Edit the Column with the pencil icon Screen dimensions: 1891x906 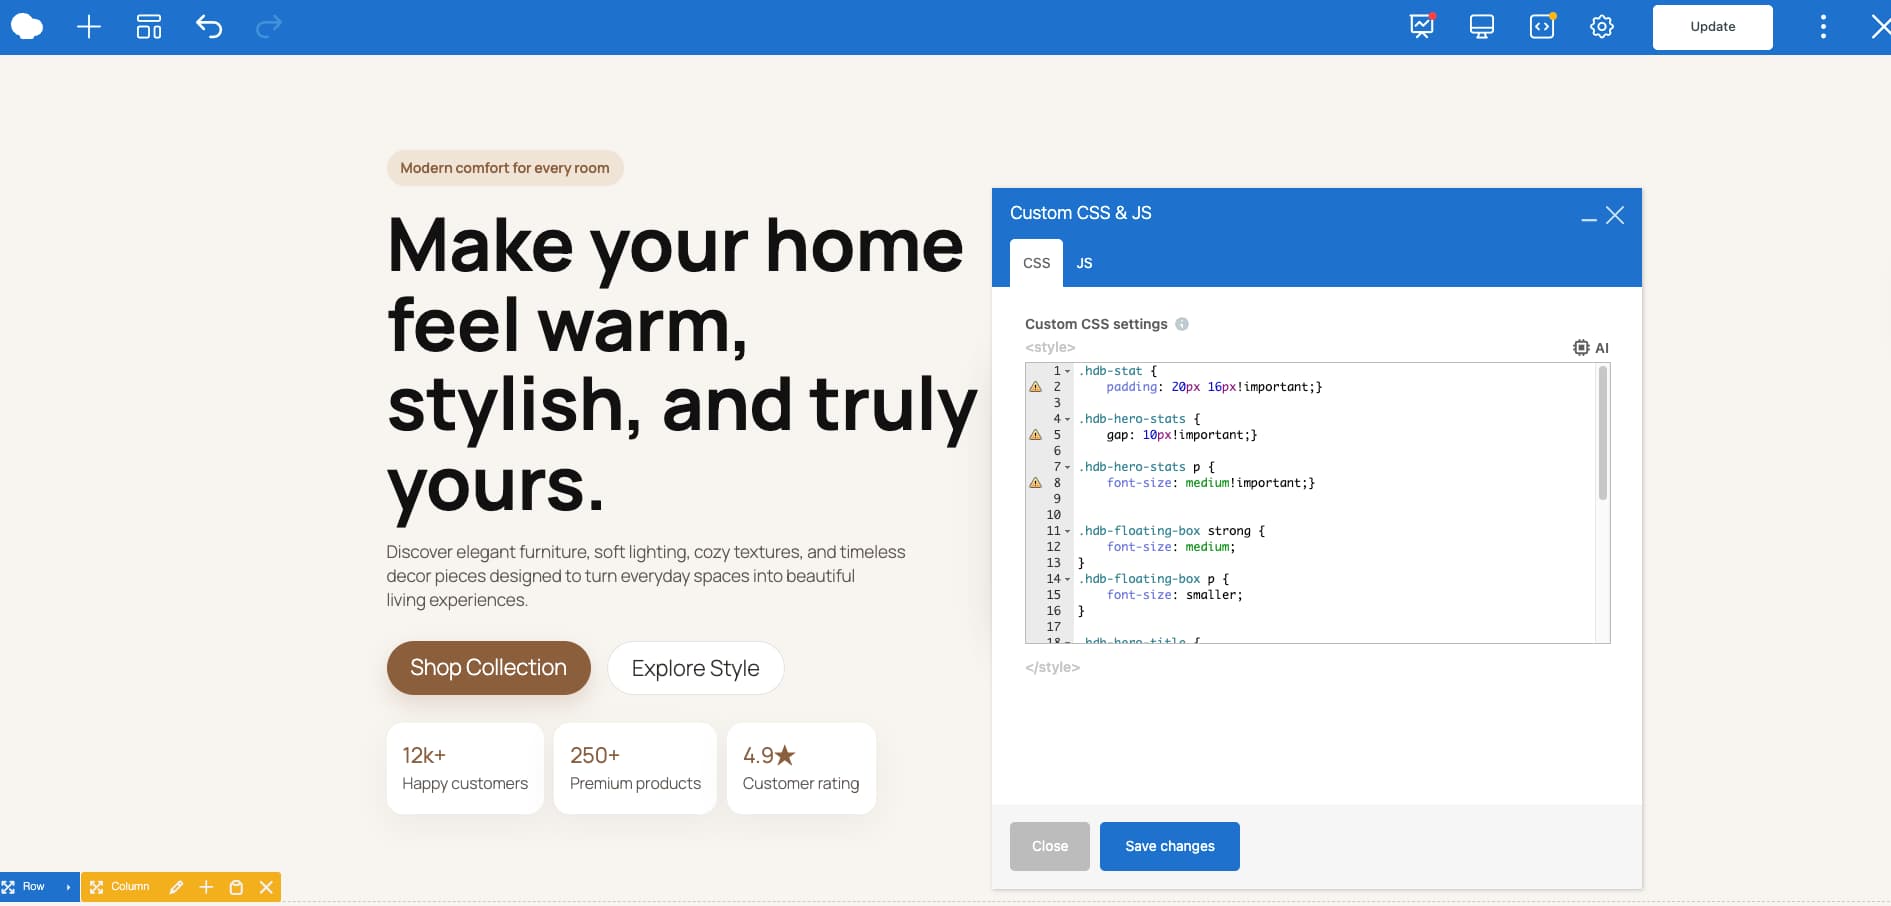point(177,887)
